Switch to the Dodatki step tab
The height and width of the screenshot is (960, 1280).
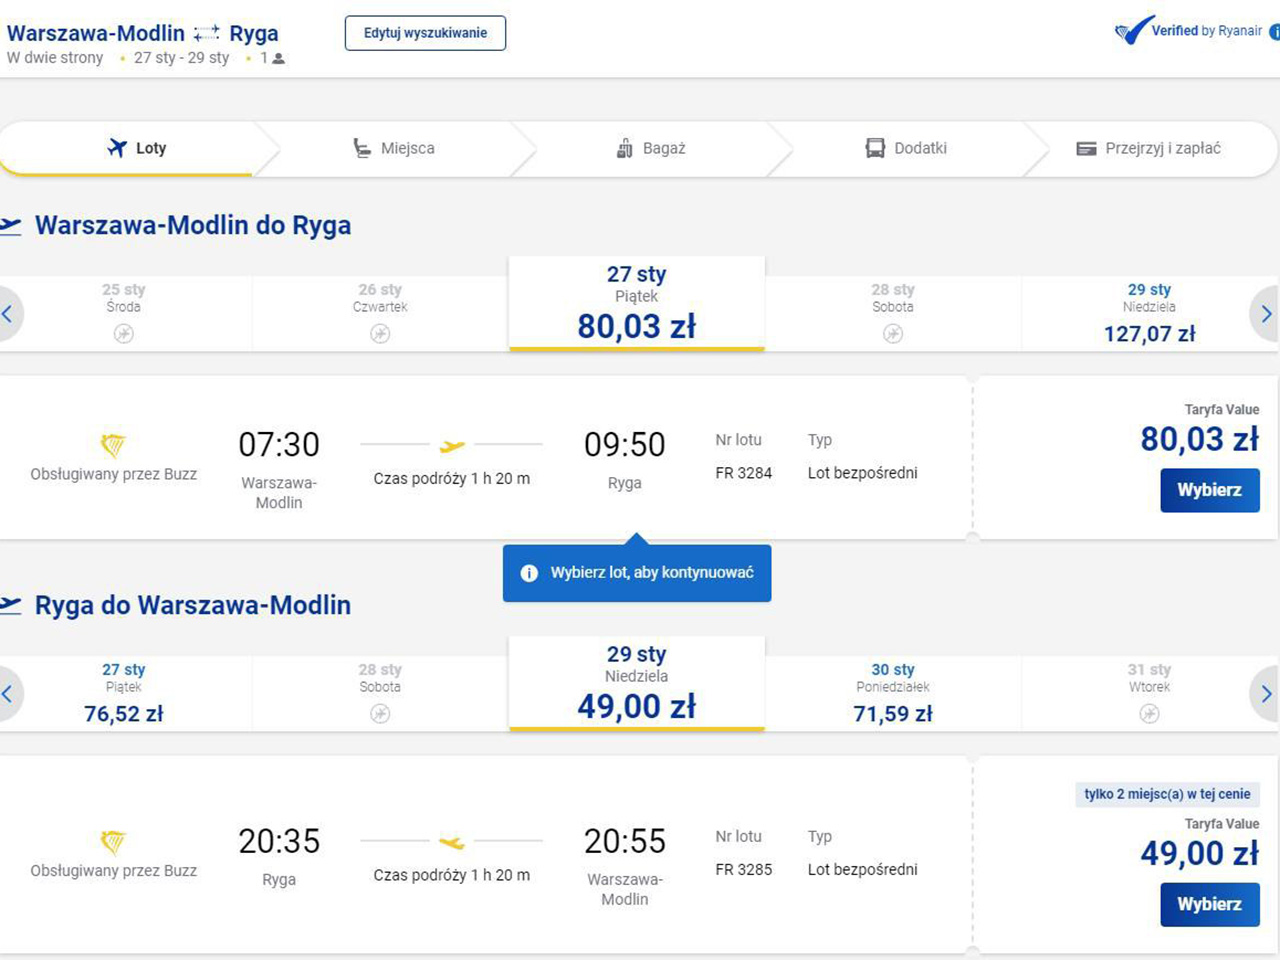[906, 148]
